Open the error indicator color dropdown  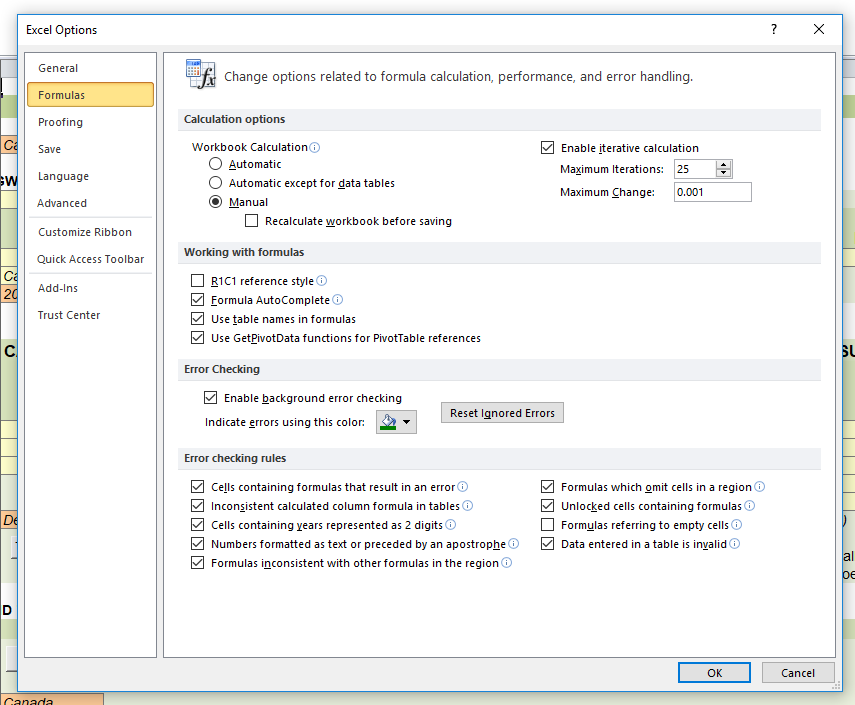(x=396, y=422)
